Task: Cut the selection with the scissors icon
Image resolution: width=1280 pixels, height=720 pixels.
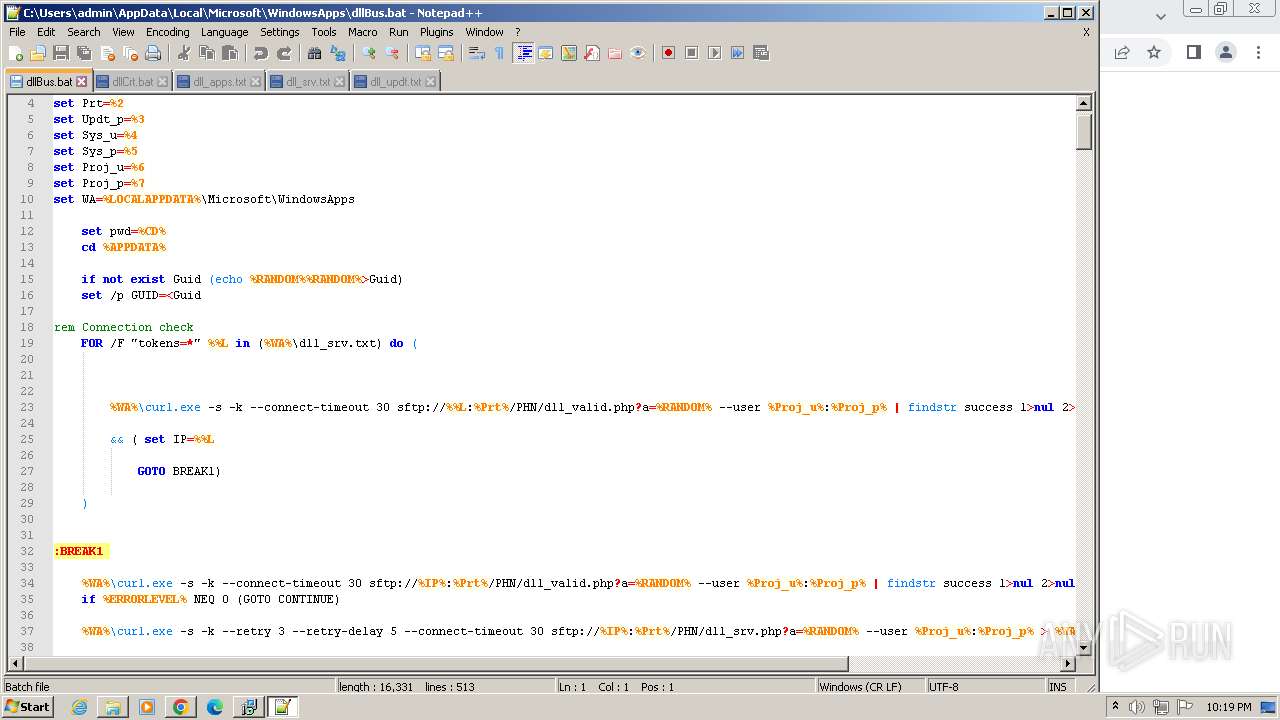Action: point(185,53)
